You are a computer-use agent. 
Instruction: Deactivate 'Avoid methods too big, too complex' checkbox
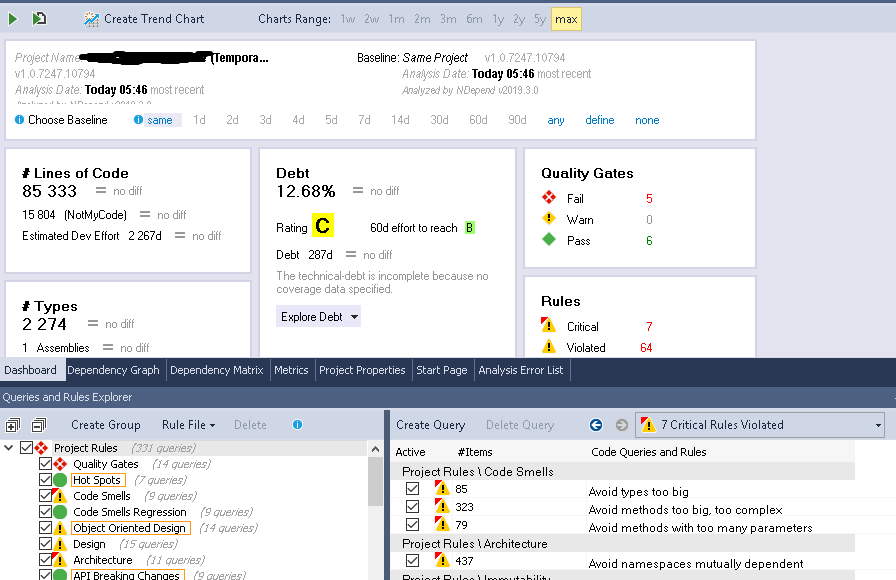pos(412,507)
